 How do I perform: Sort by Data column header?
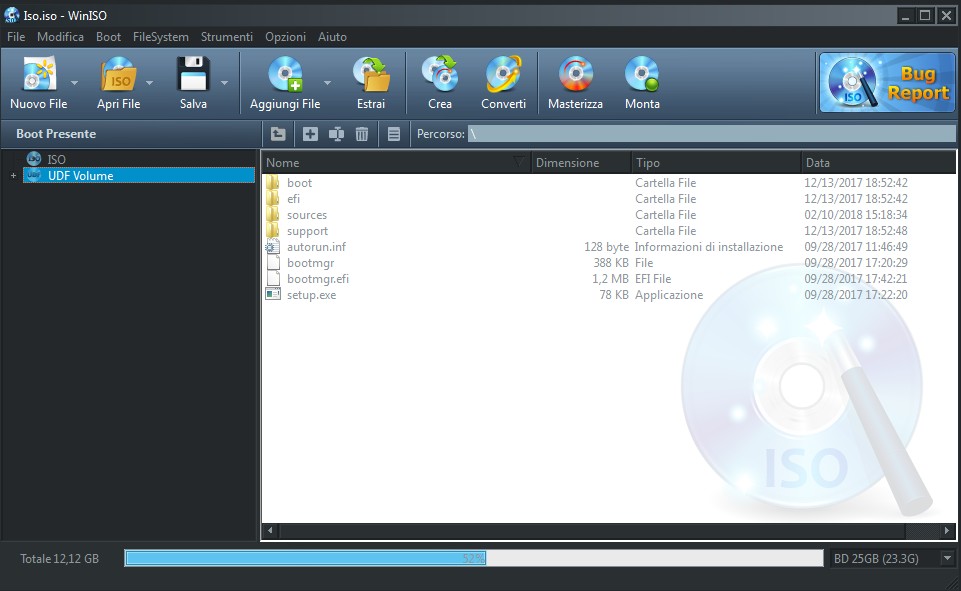pyautogui.click(x=878, y=162)
